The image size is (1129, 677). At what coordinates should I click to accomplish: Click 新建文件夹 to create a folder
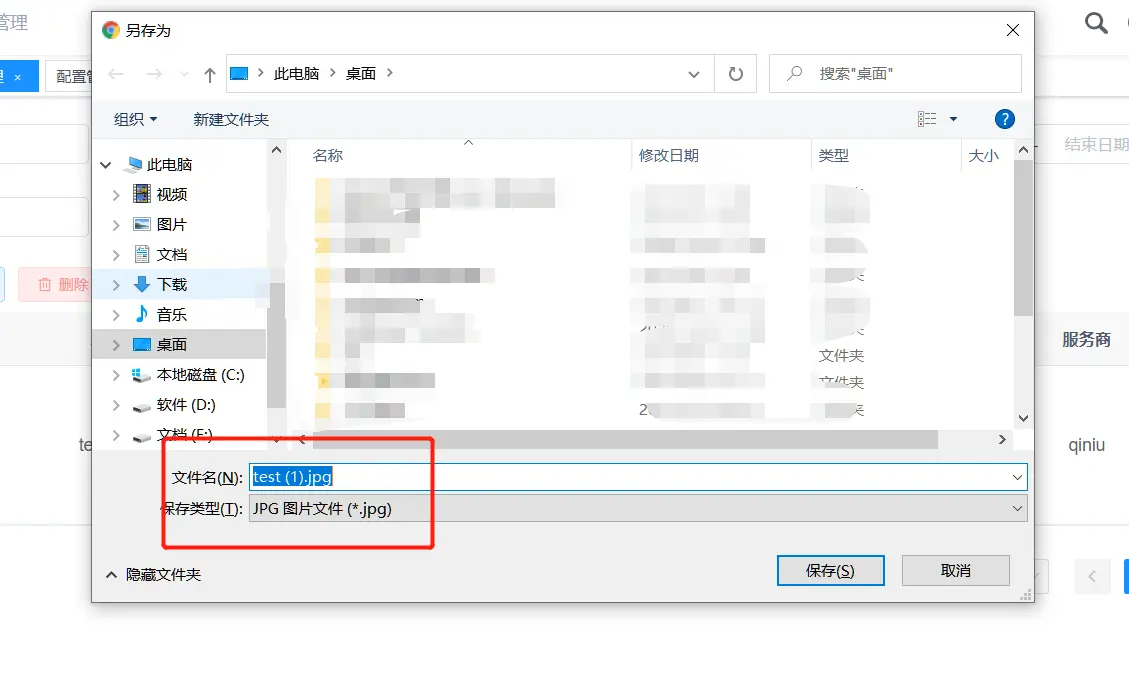[x=230, y=120]
